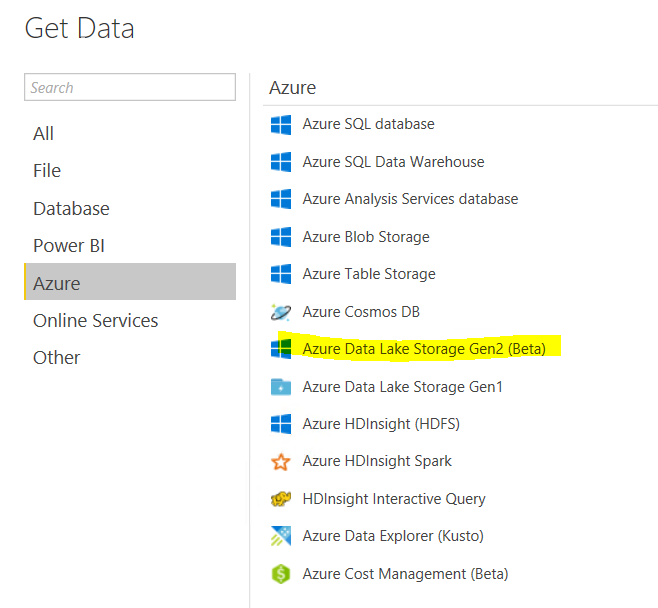Click the Azure Data Explorer Kusto icon

(x=281, y=536)
